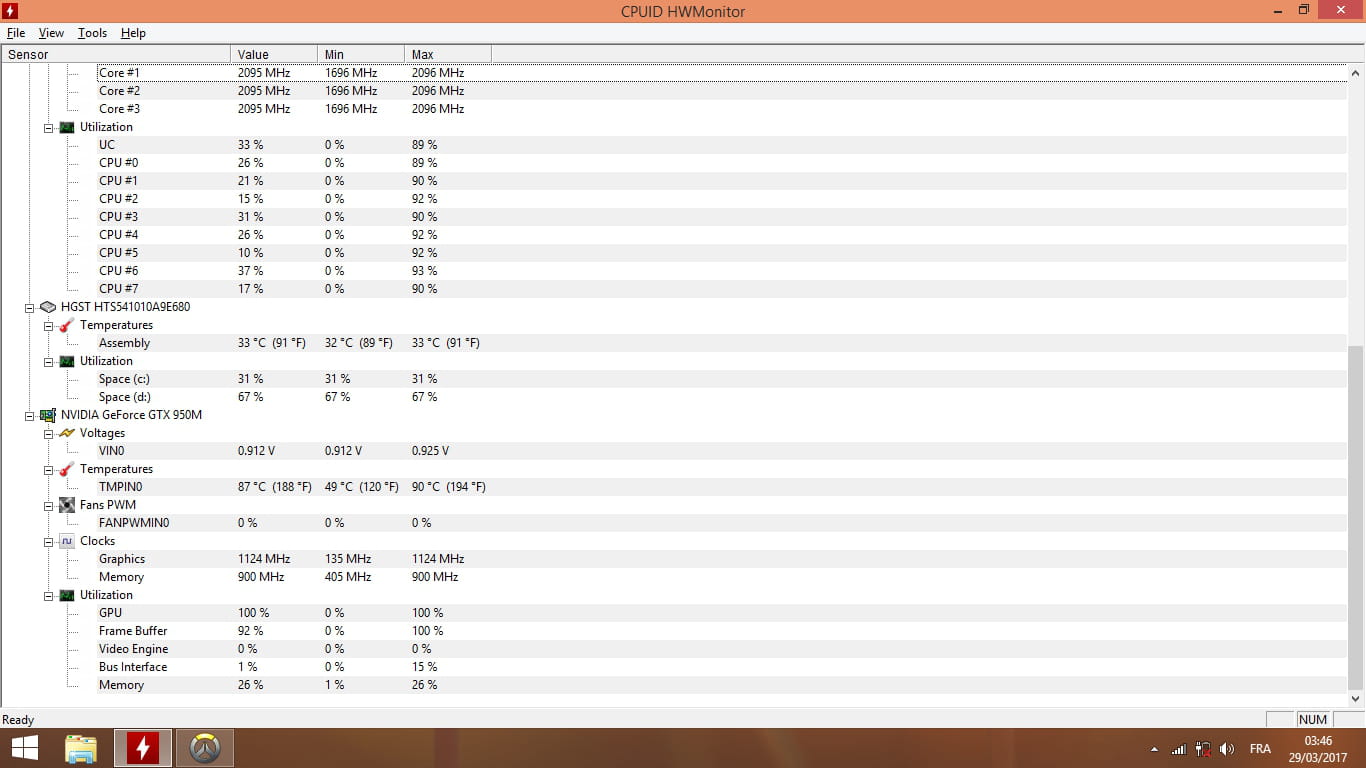Screen dimensions: 1366x768
Task: Switch to Overwatch in the taskbar
Action: coord(205,748)
